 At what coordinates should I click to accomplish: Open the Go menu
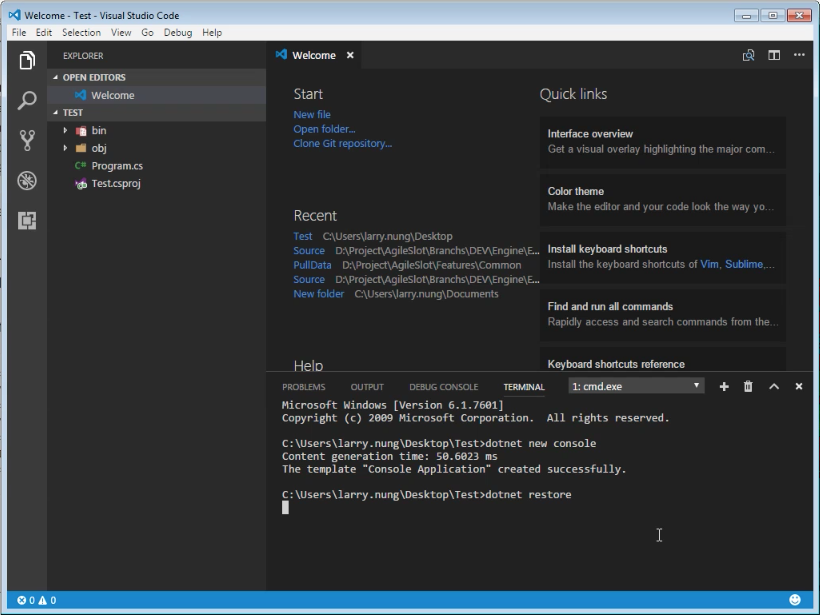(147, 32)
